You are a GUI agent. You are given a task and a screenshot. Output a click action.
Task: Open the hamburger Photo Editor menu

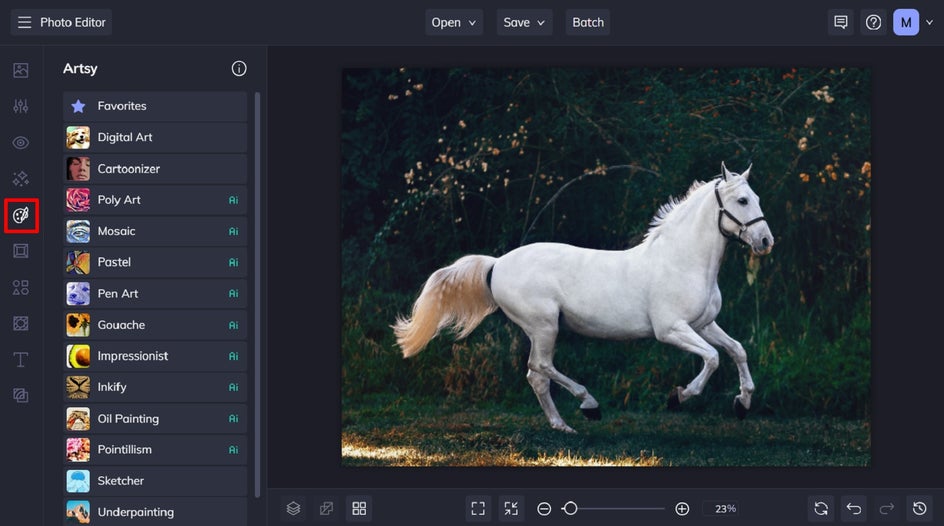click(25, 22)
